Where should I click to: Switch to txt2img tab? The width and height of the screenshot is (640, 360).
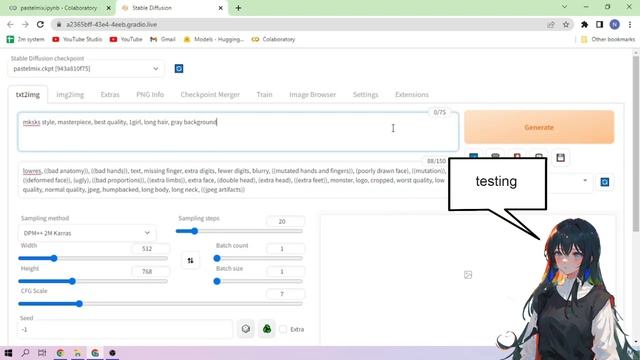(28, 94)
